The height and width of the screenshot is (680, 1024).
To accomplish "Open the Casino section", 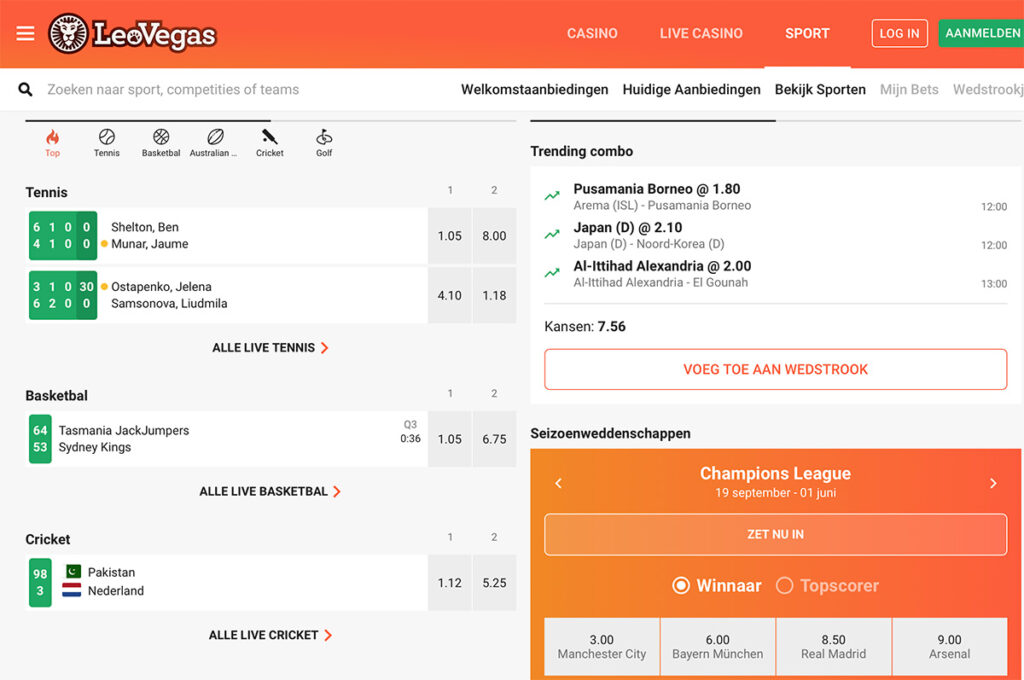I will click(592, 33).
